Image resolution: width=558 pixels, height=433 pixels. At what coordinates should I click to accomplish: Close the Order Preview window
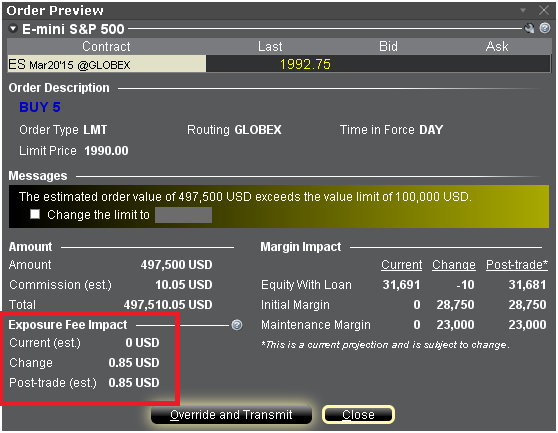(544, 10)
